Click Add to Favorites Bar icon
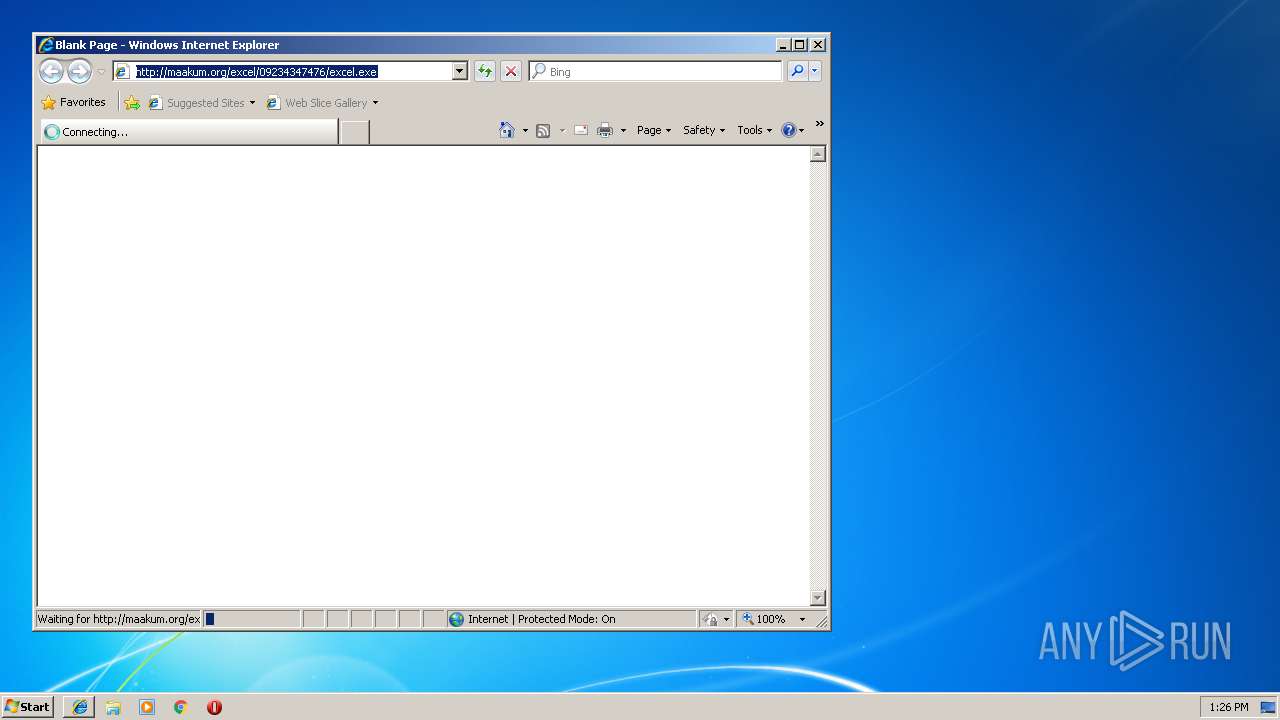 click(132, 102)
